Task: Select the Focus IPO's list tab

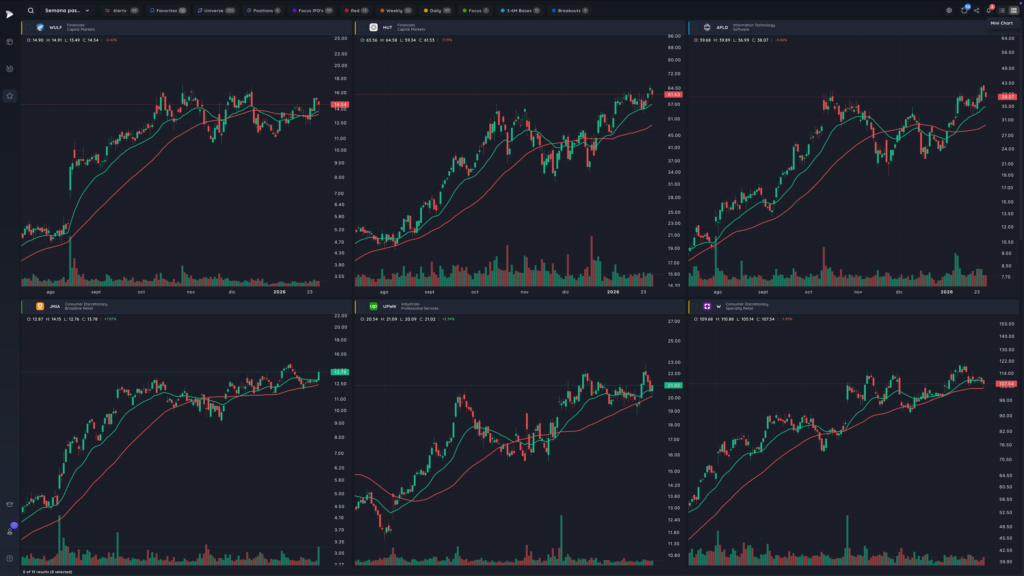Action: click(312, 10)
